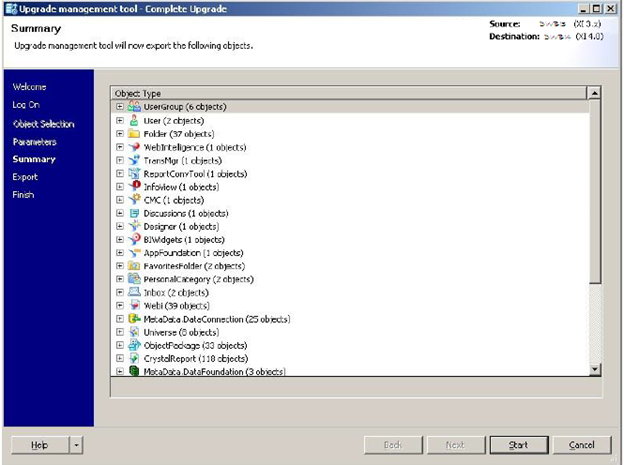Expand the ObjectPackage tree node
Viewport: 624px width, 465px height.
pos(120,345)
